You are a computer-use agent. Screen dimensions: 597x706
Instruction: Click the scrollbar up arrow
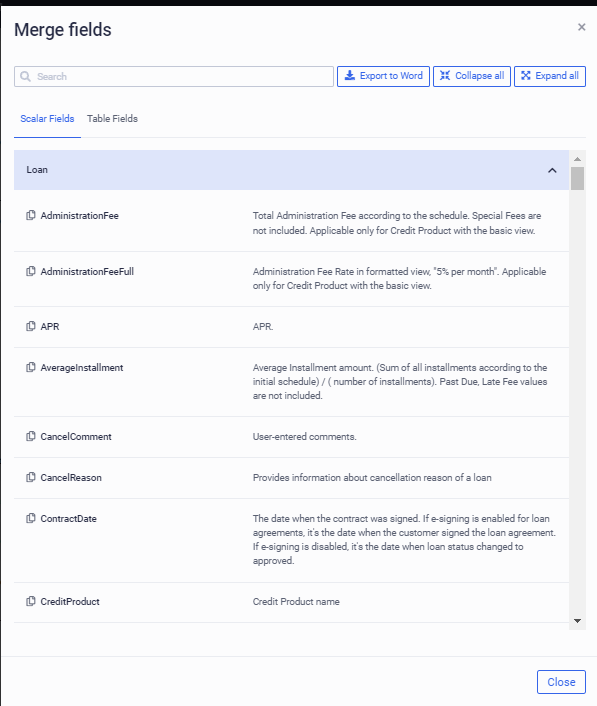pyautogui.click(x=577, y=159)
